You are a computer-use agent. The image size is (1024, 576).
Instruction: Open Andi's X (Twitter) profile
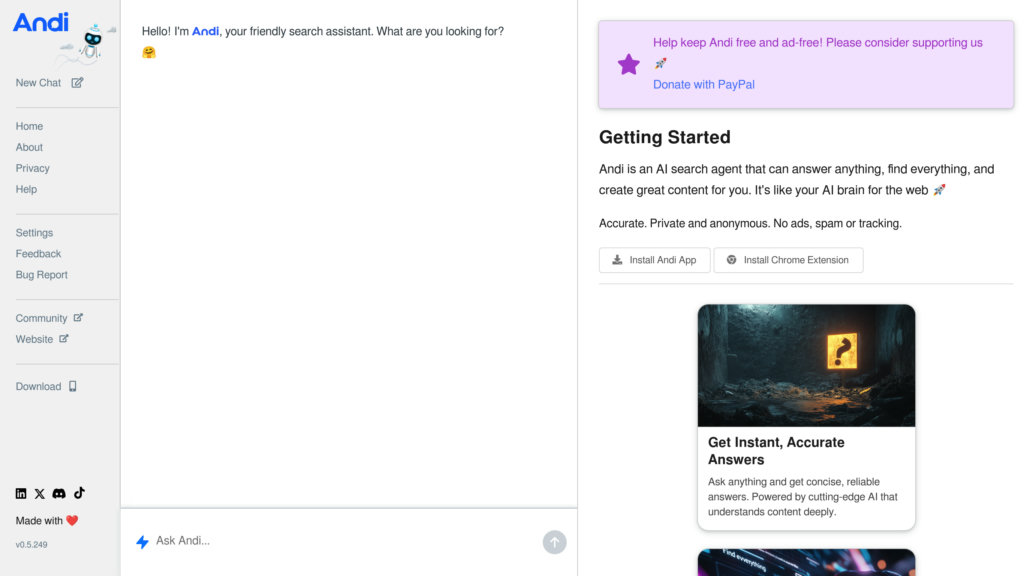pos(40,494)
